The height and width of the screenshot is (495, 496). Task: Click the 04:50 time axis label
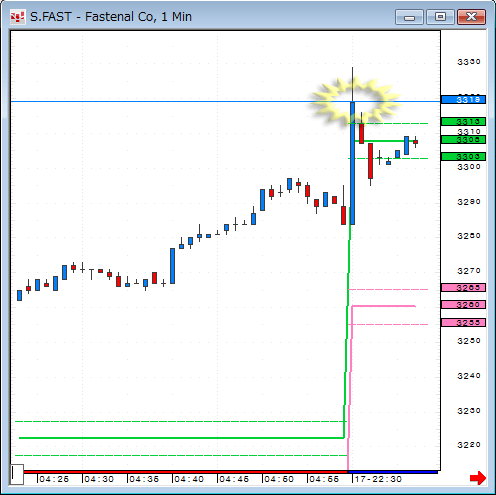279,479
